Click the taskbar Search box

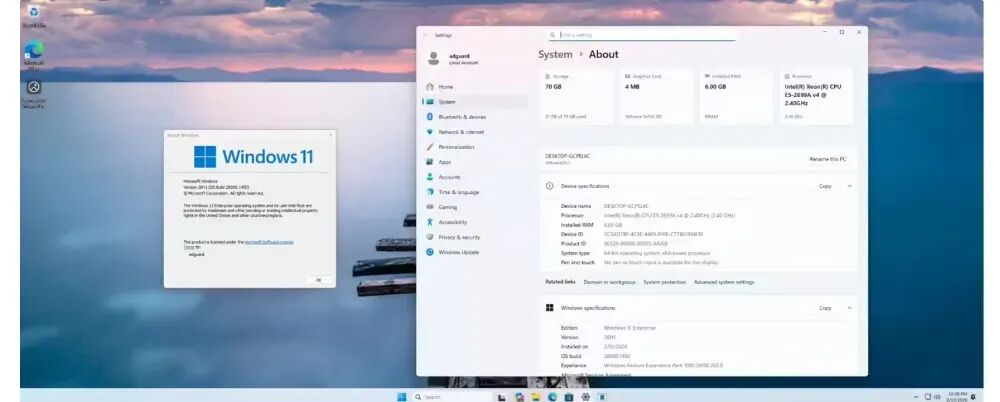point(452,397)
